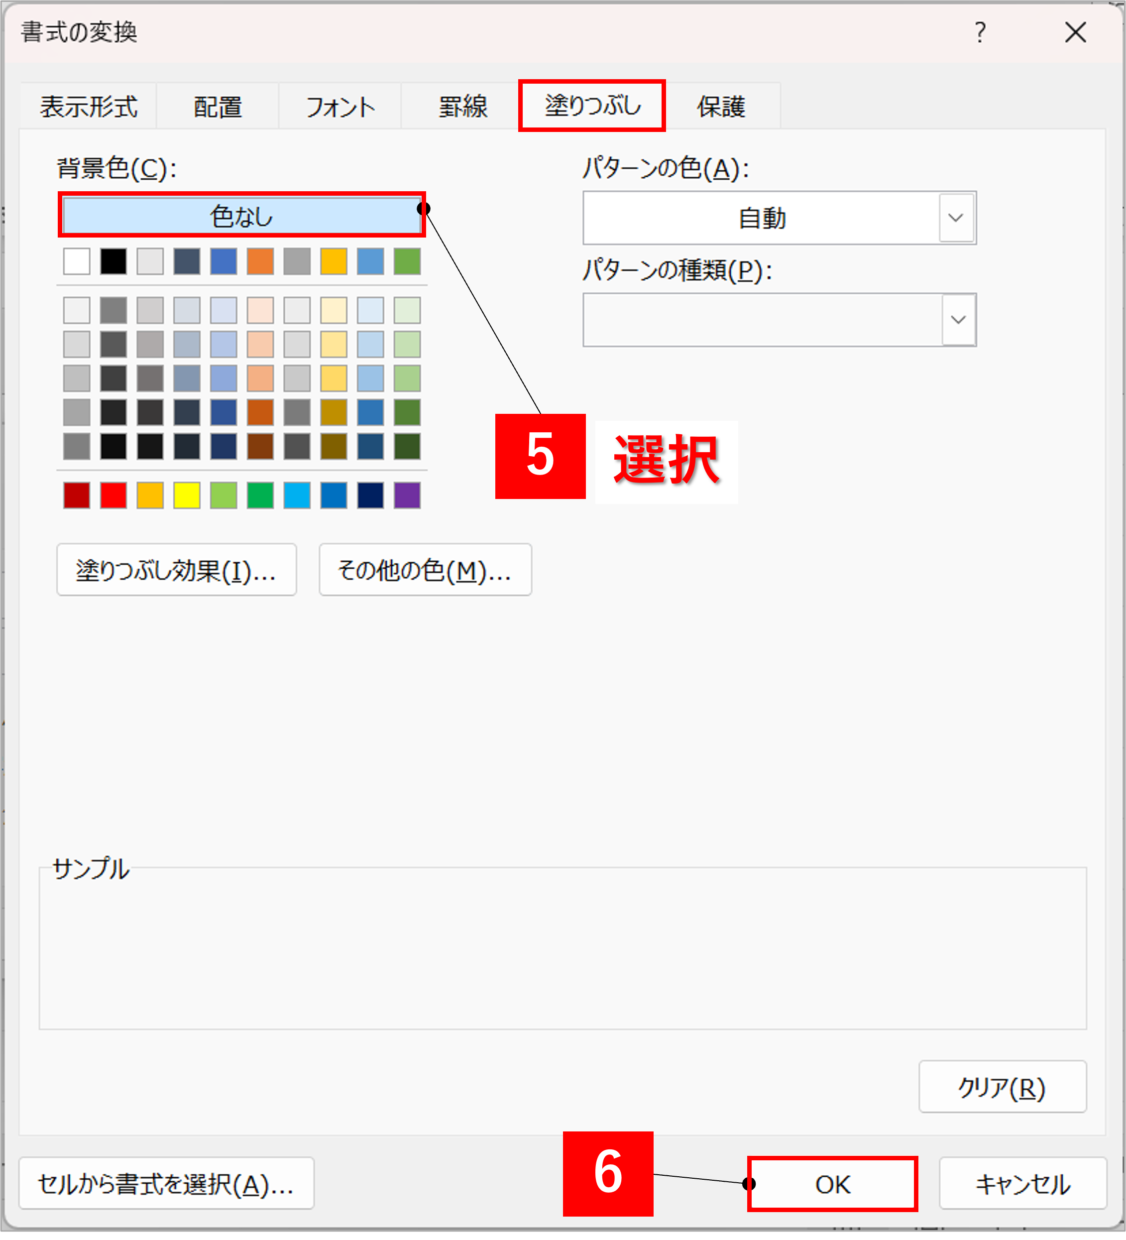Expand the パターンの種類 dropdown
Screen dimensions: 1126x1240
(x=780, y=320)
